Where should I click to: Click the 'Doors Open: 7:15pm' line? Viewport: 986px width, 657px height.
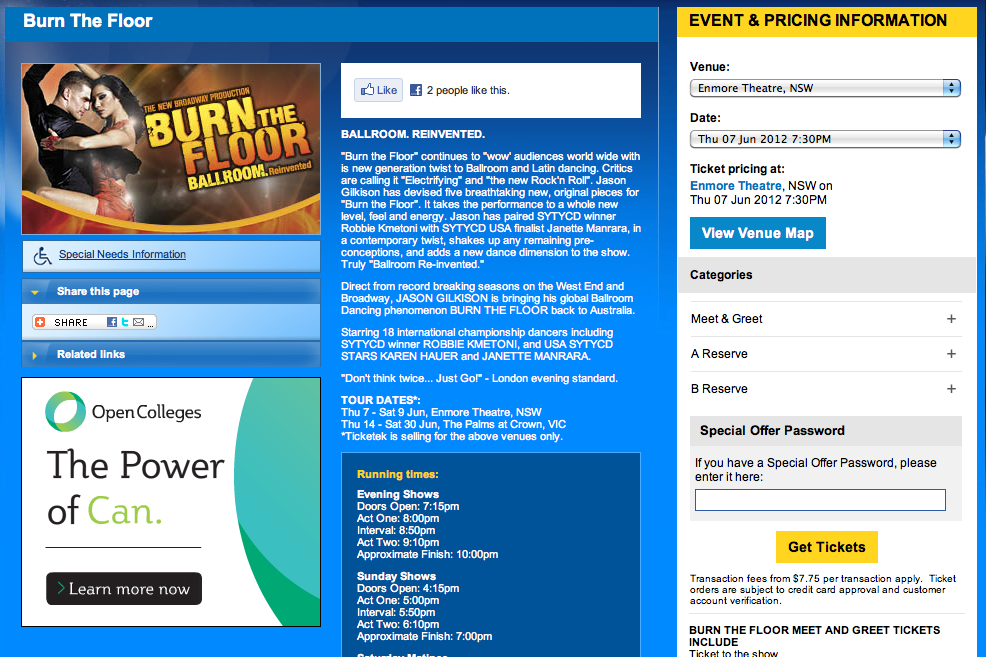coord(408,507)
